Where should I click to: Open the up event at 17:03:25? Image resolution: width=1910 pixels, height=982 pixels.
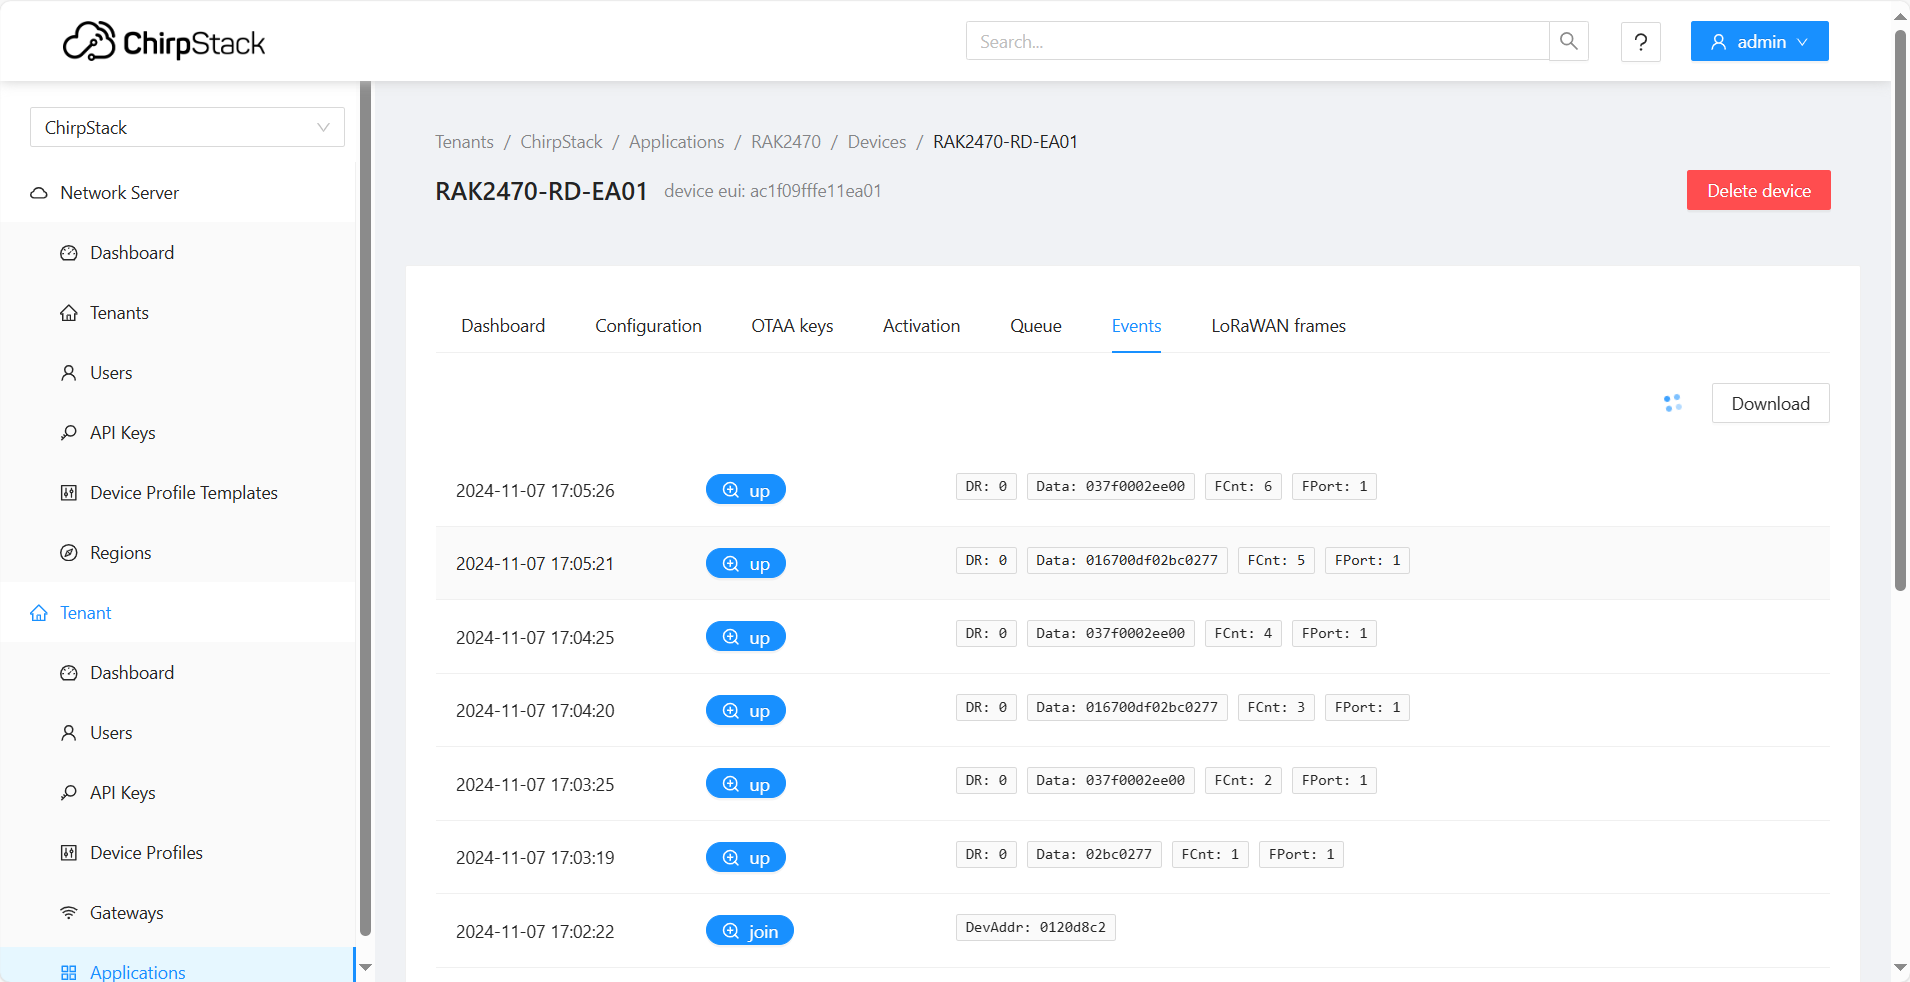[x=746, y=784]
